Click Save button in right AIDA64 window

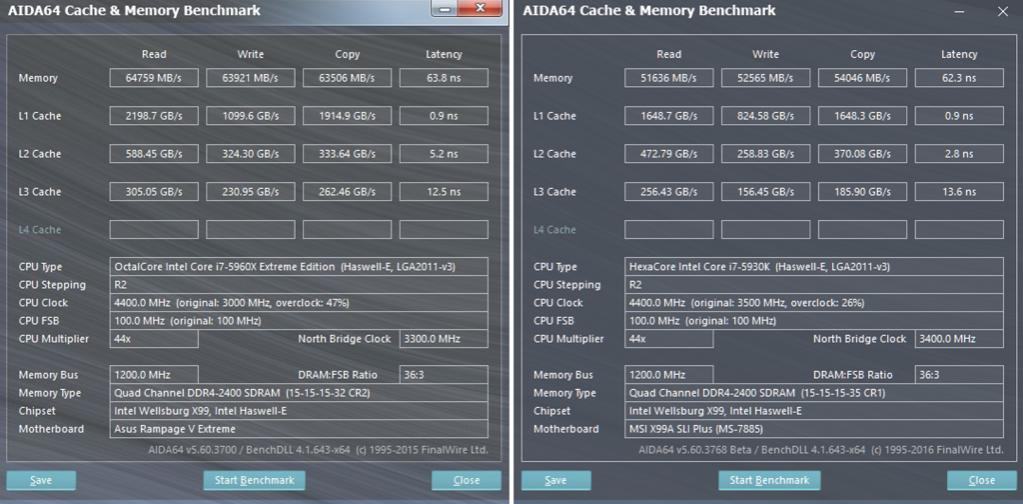[x=556, y=481]
